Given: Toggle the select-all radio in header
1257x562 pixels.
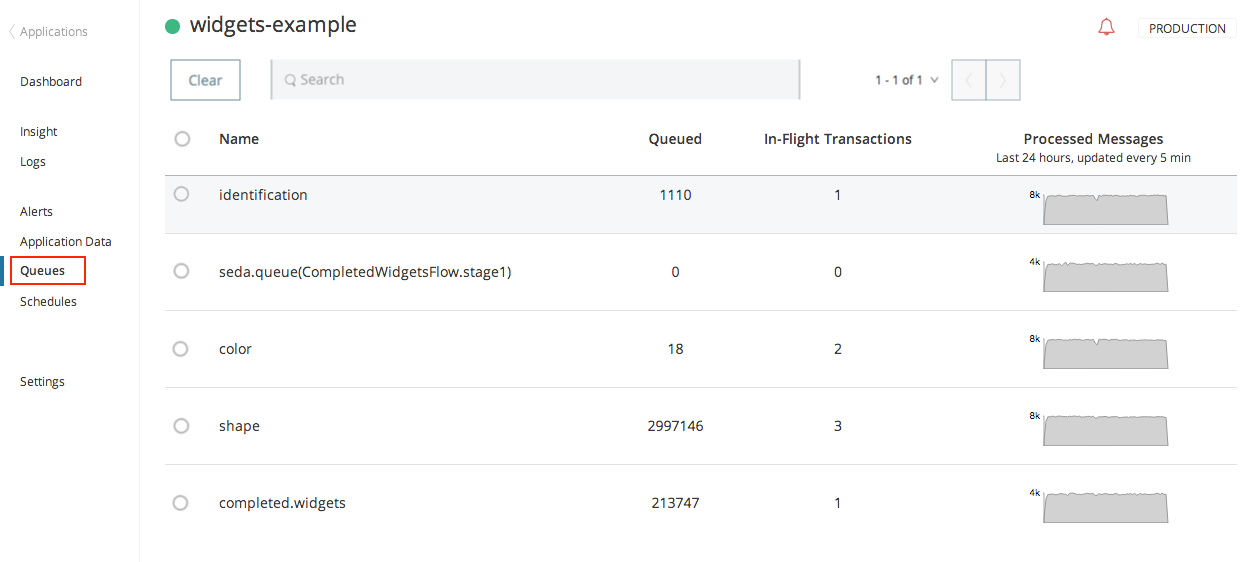Looking at the screenshot, I should coord(182,139).
